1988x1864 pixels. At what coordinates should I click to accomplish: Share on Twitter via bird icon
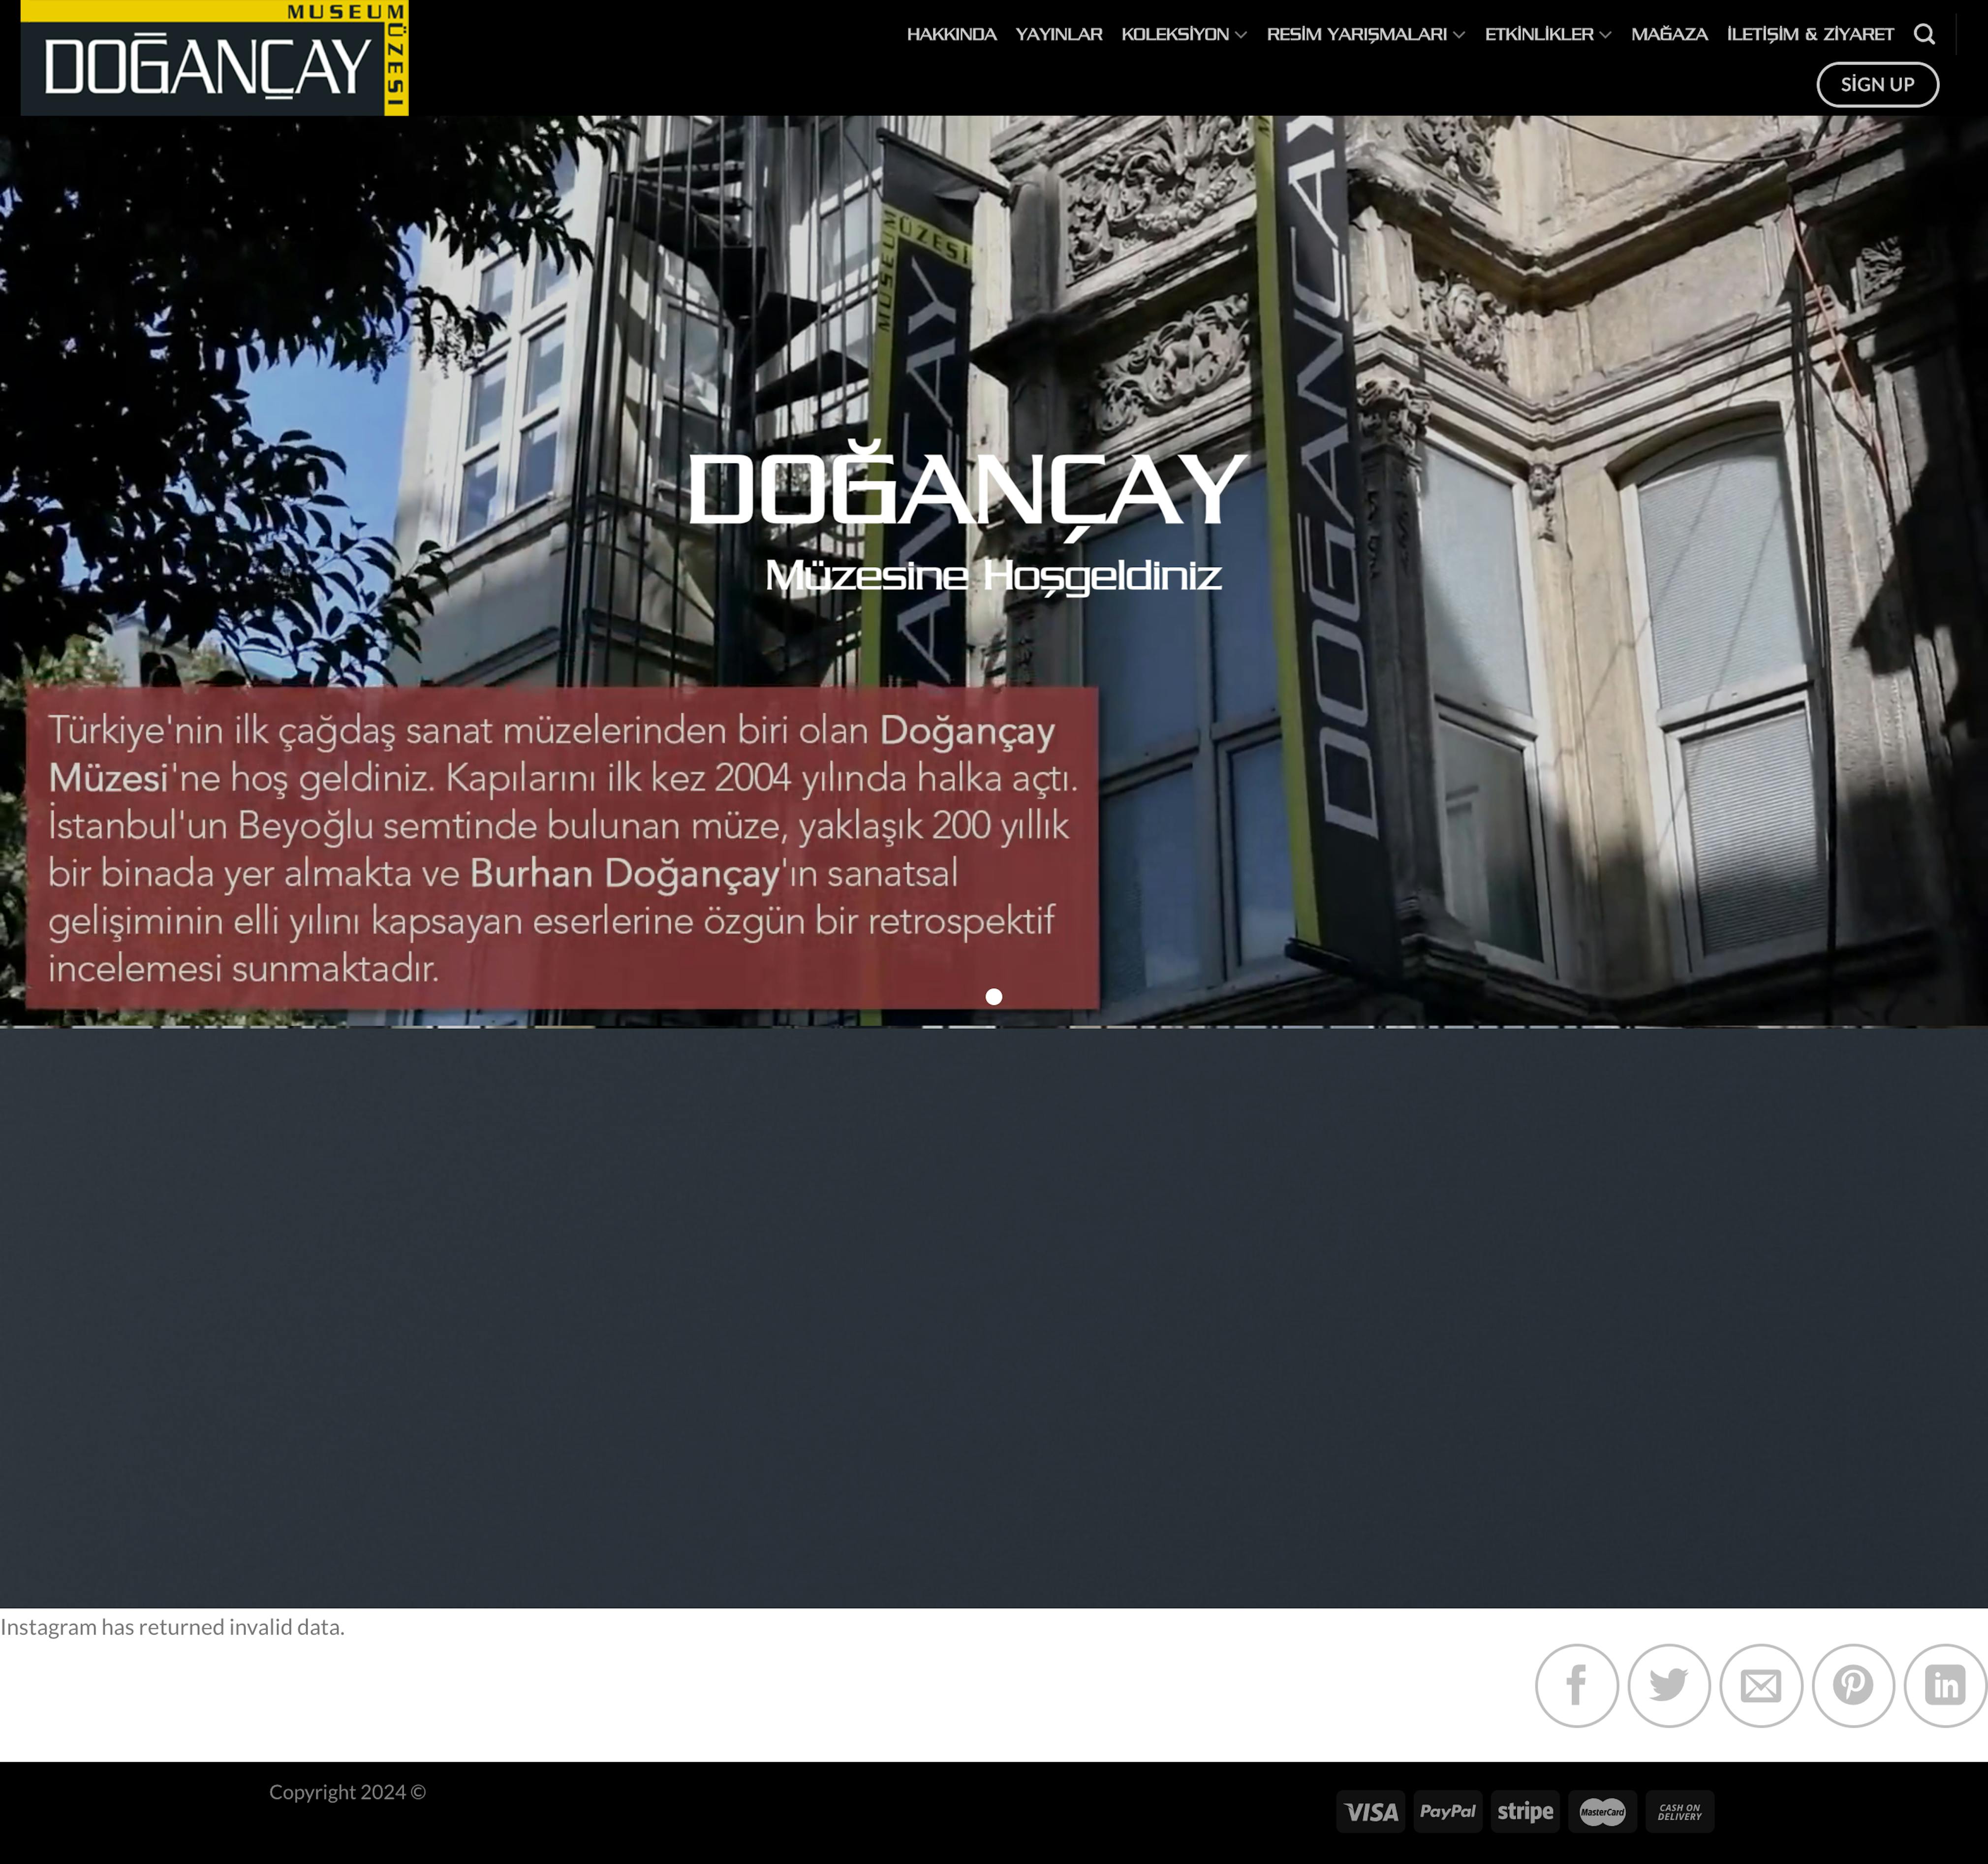click(1669, 1685)
